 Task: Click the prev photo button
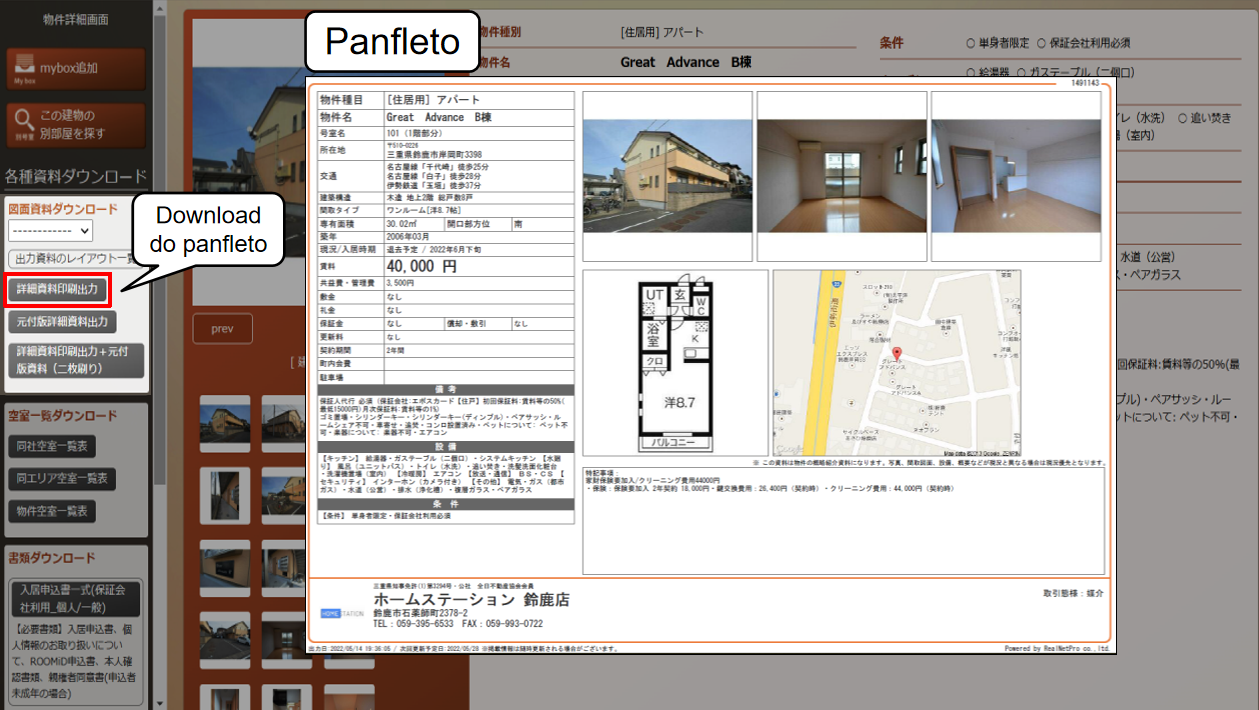pyautogui.click(x=221, y=329)
